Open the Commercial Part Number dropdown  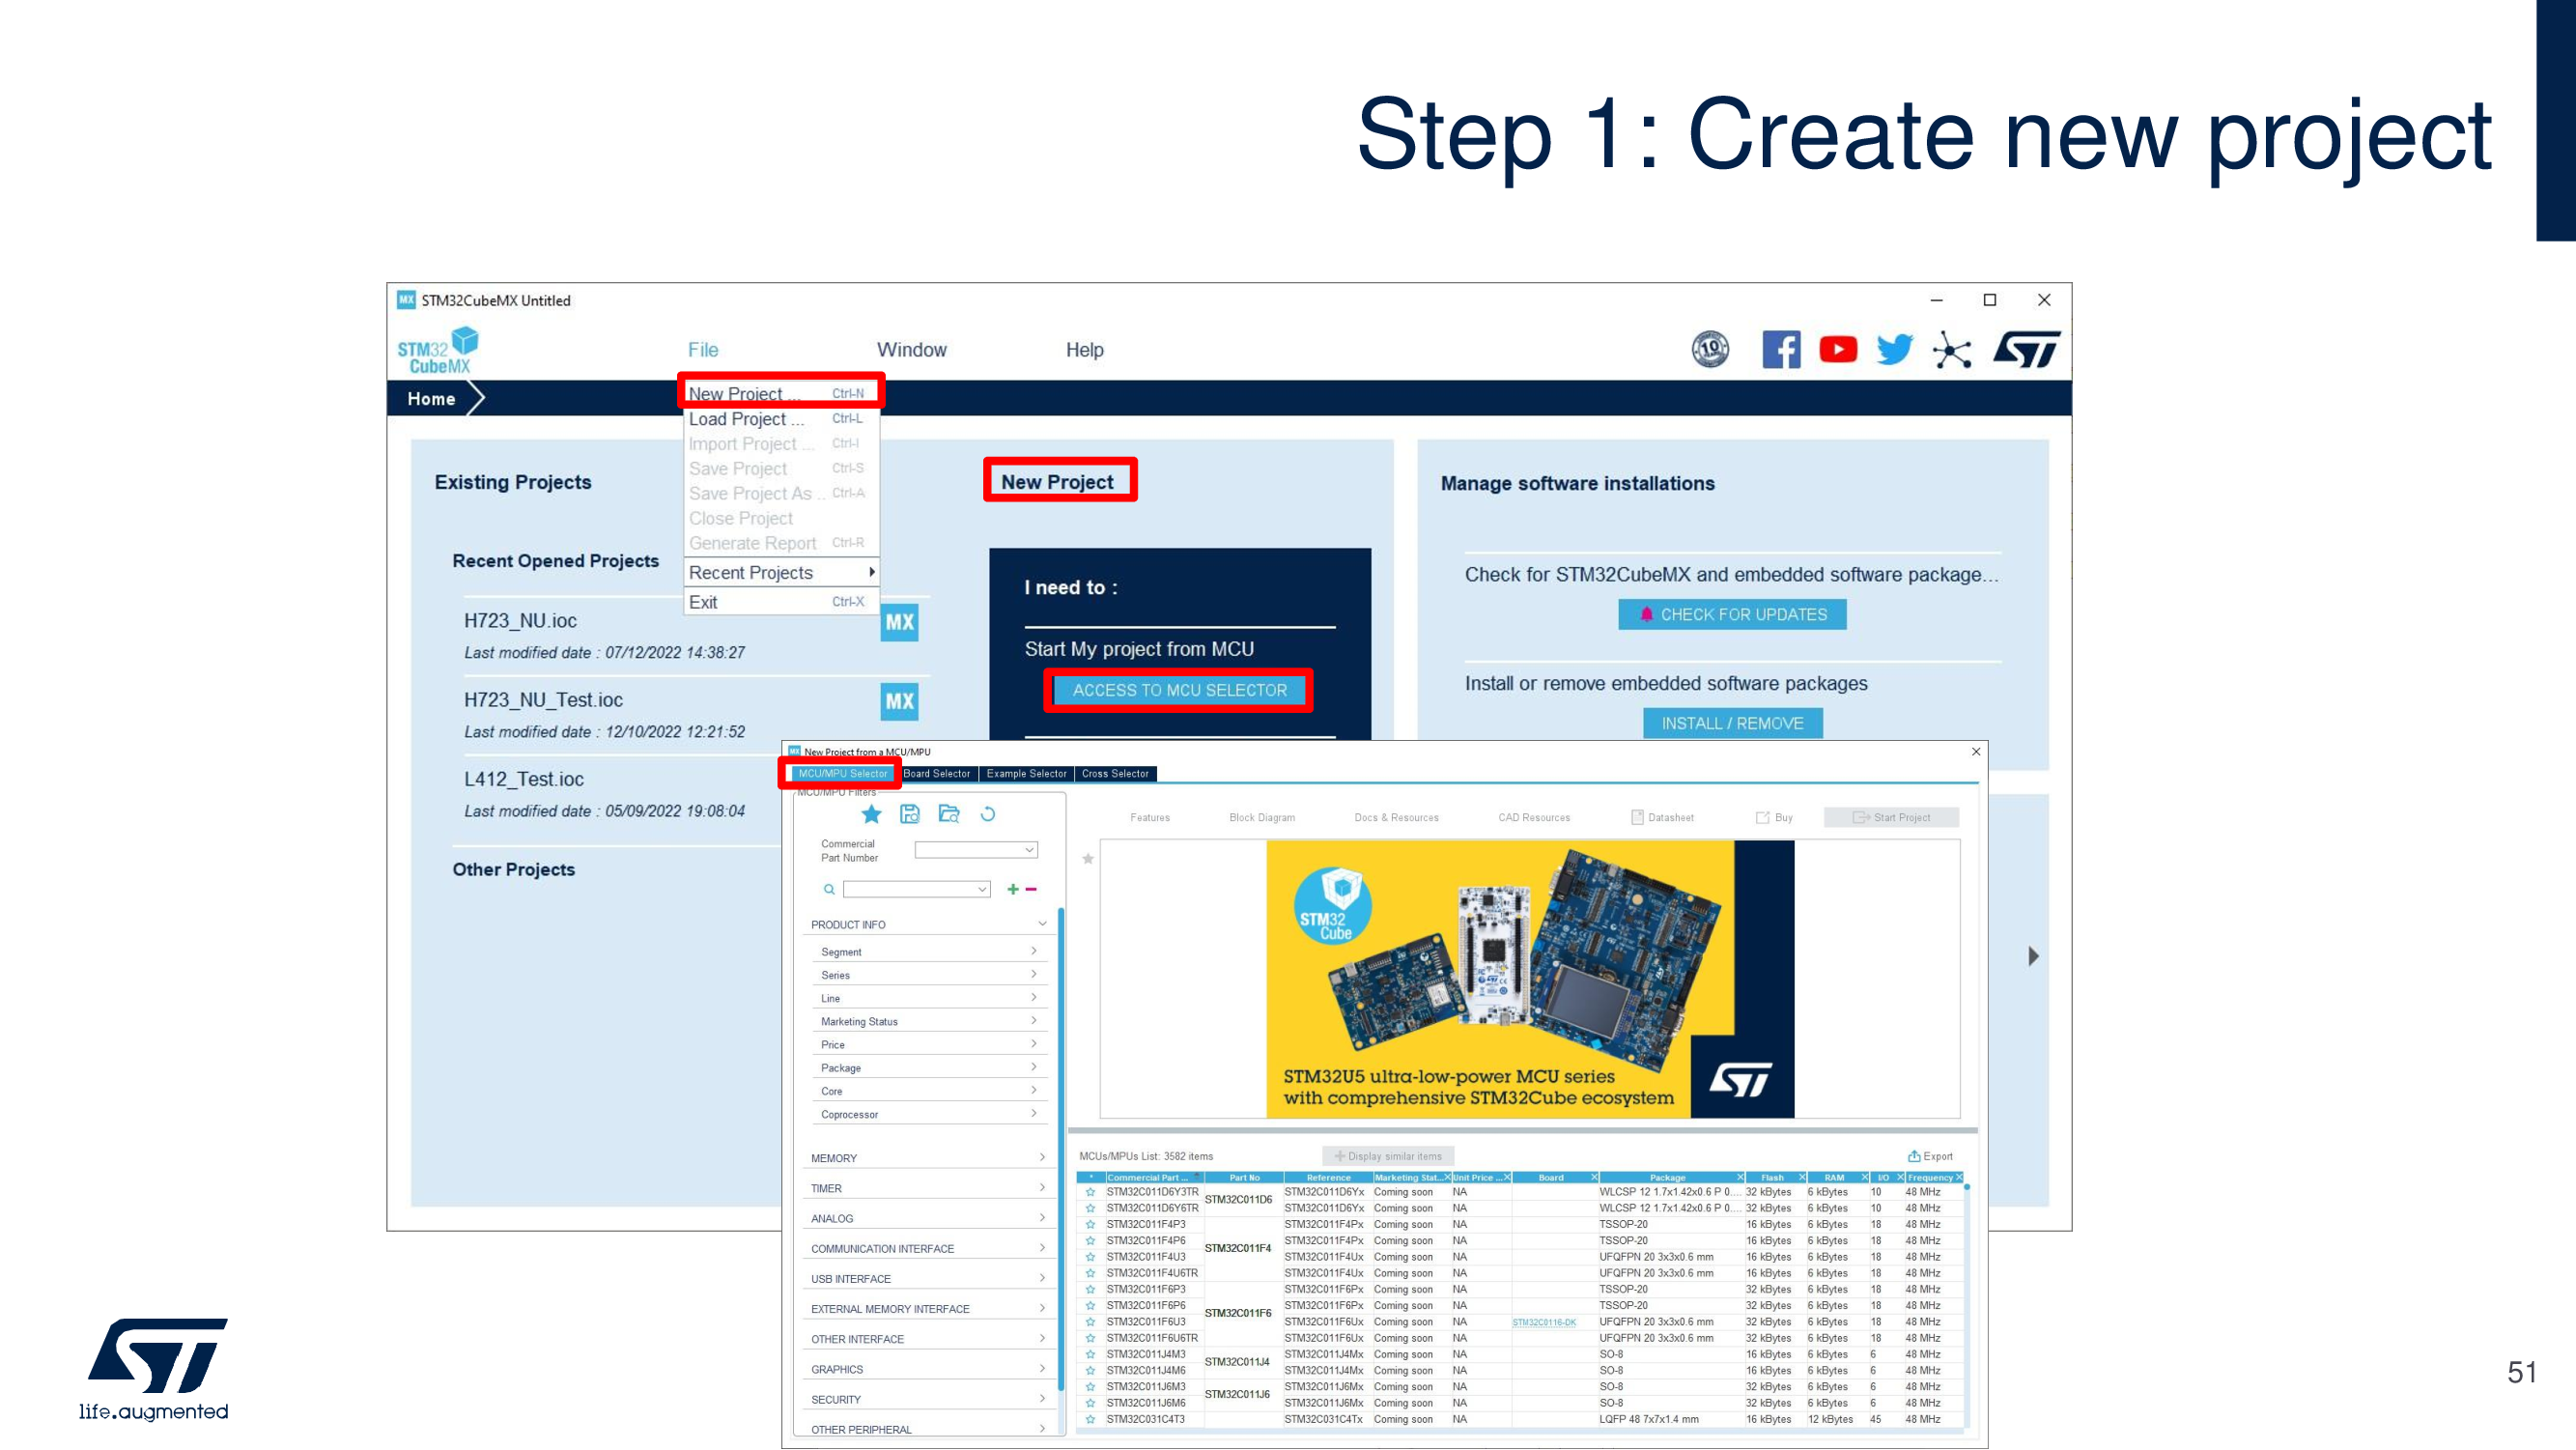[x=976, y=850]
